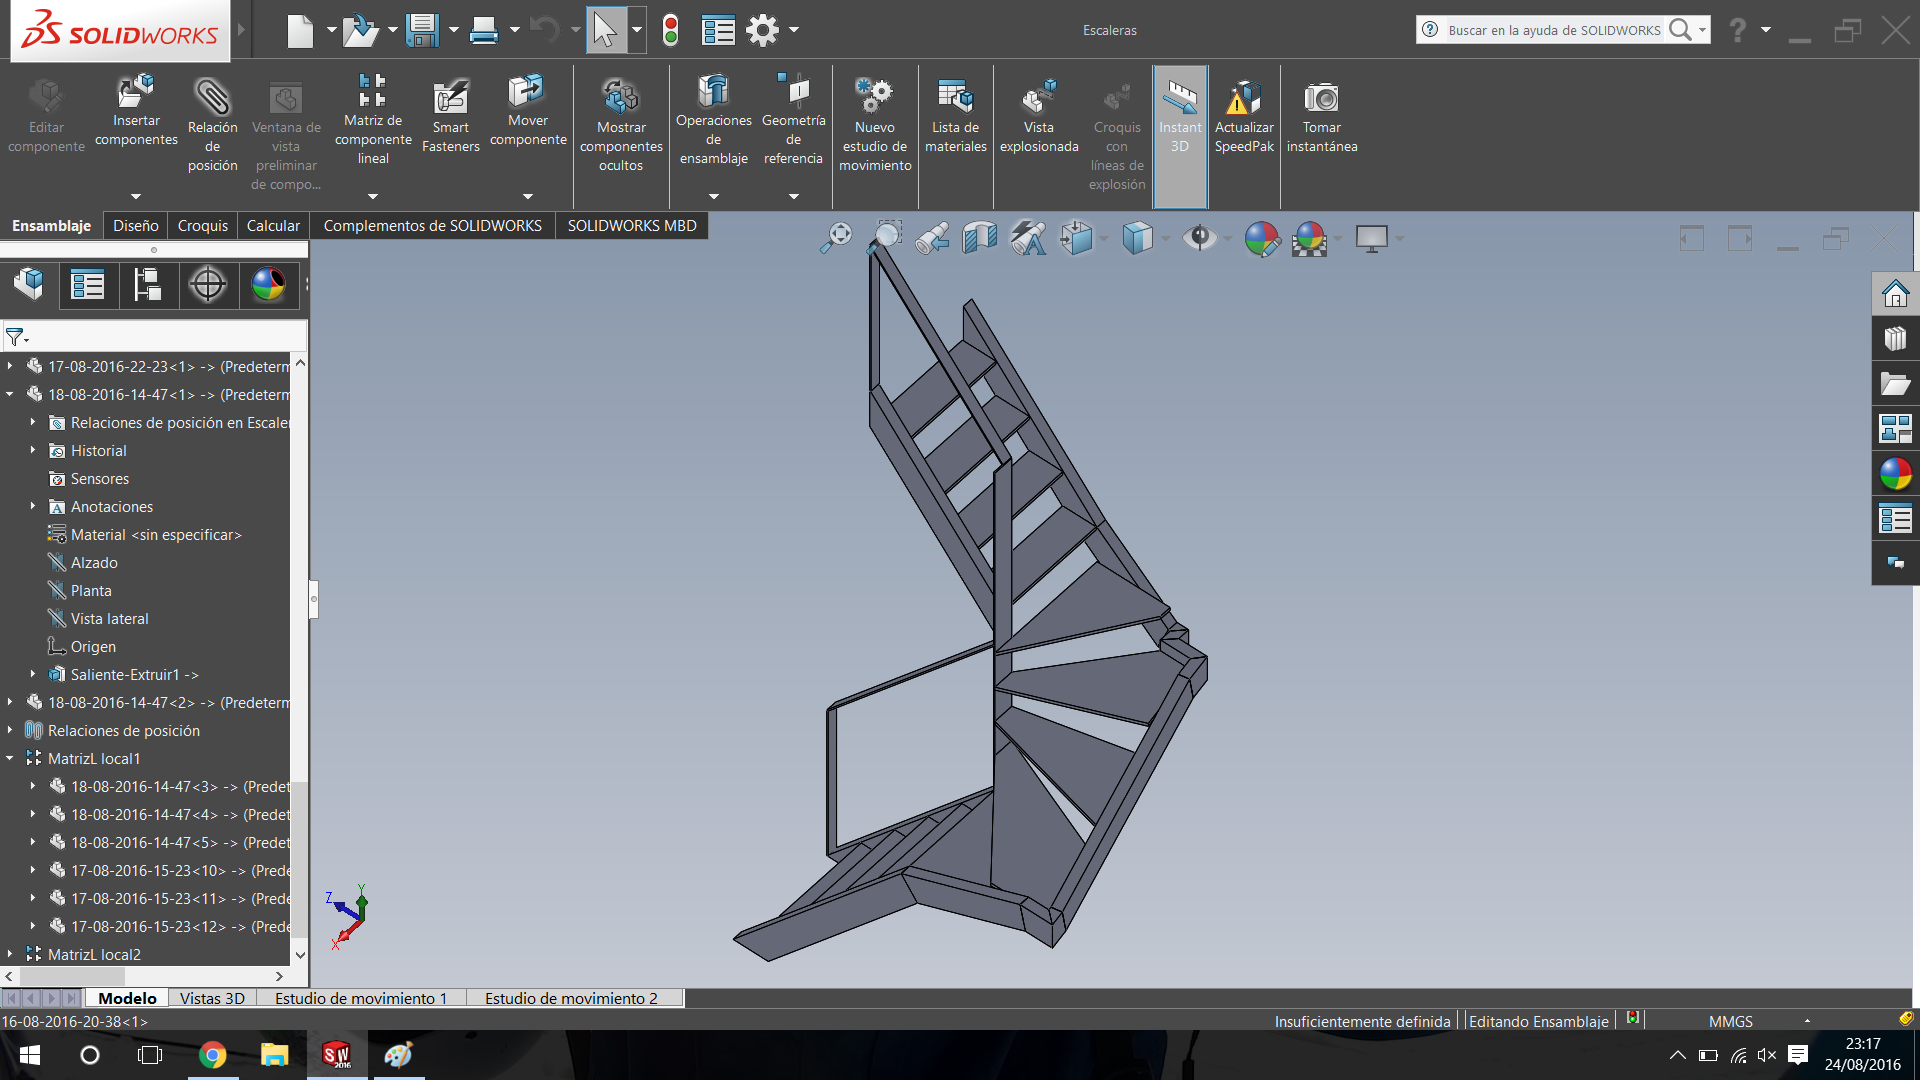Viewport: 1920px width, 1080px height.
Task: Toggle hide/show items eye icon
Action: tap(1199, 238)
